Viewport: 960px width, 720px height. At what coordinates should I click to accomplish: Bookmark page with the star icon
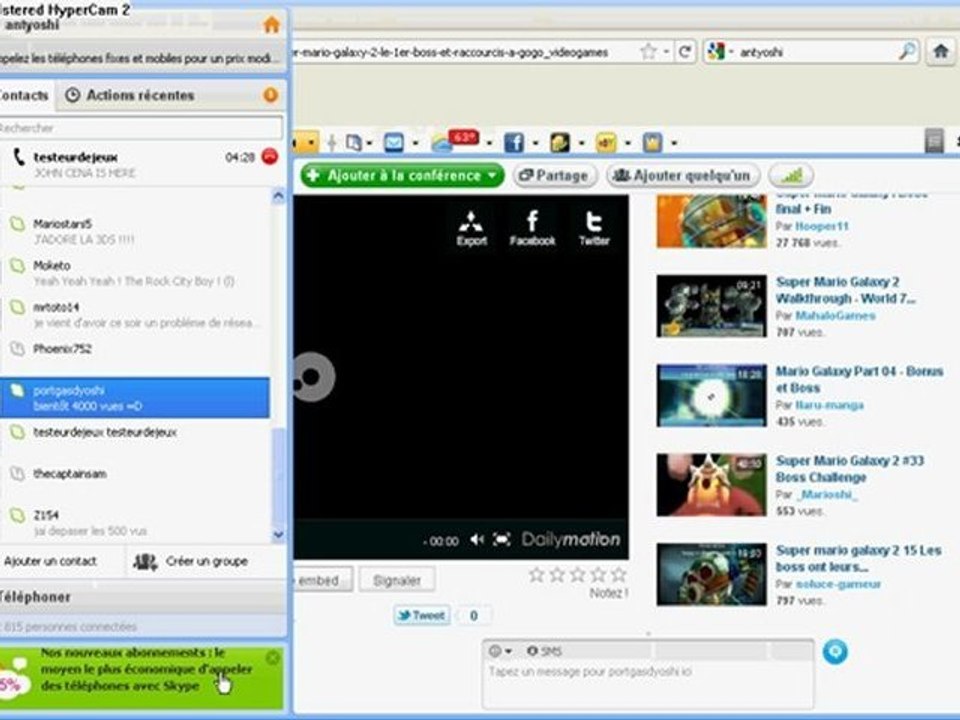coord(648,52)
